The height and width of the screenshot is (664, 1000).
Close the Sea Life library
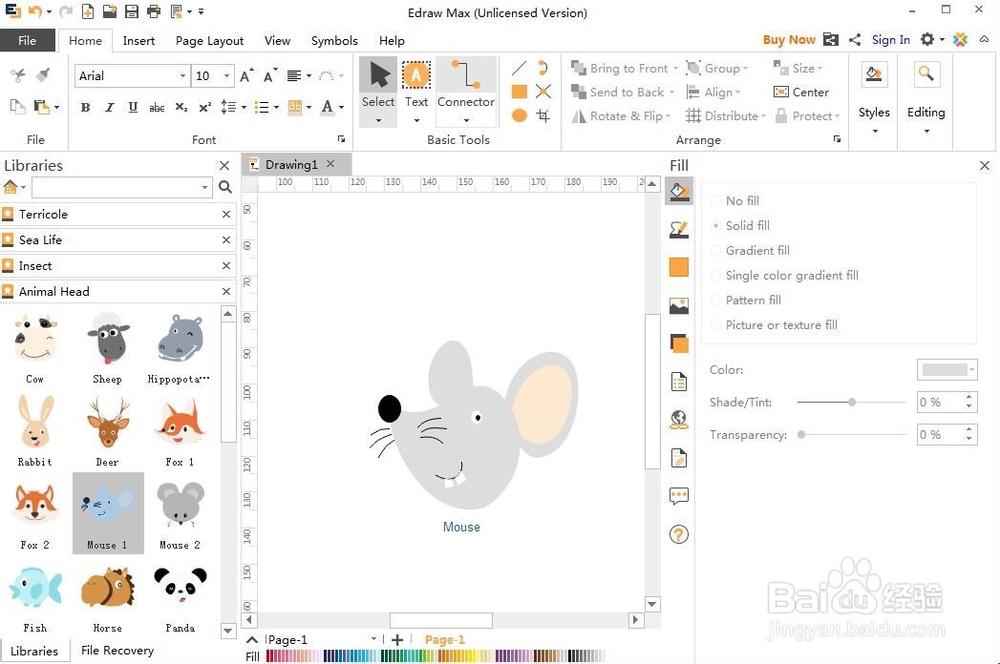(226, 240)
